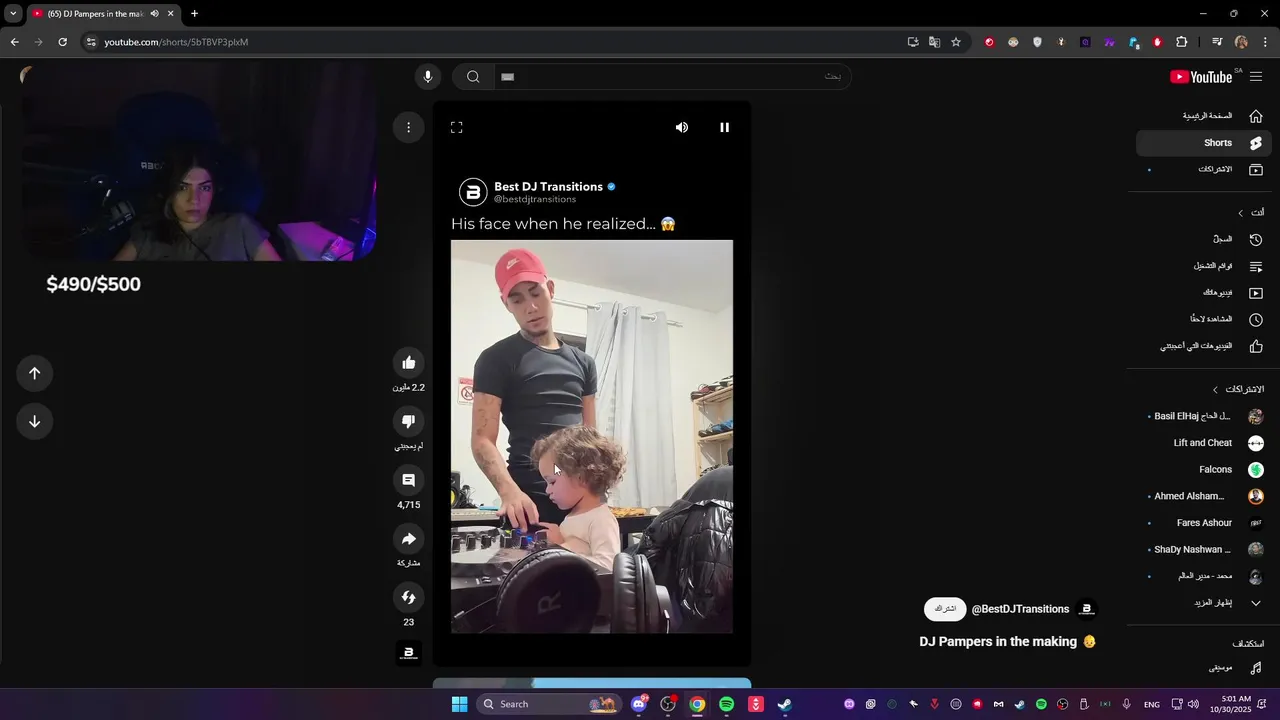The height and width of the screenshot is (720, 1280).
Task: Show more subscriptions with the chevron
Action: [1256, 603]
